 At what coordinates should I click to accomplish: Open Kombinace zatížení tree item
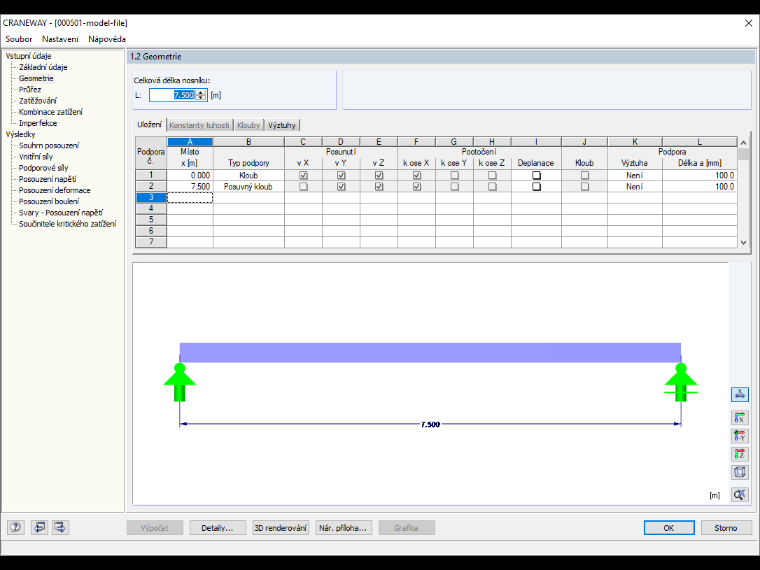coord(50,111)
